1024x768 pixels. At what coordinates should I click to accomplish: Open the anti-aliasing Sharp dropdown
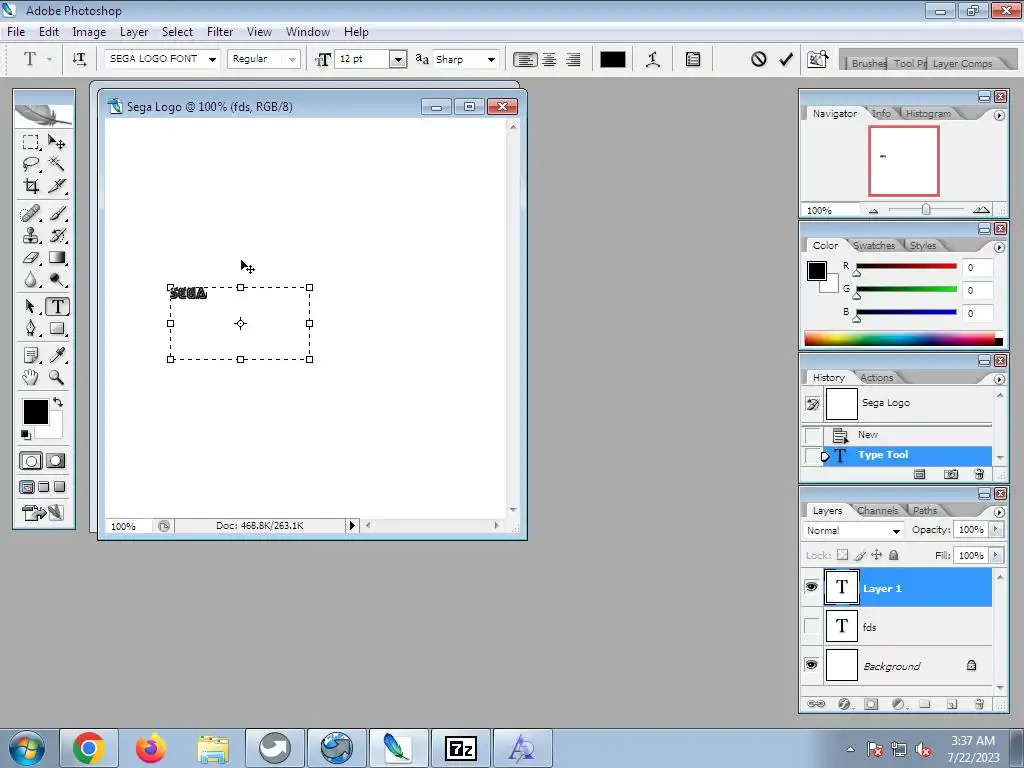point(491,59)
